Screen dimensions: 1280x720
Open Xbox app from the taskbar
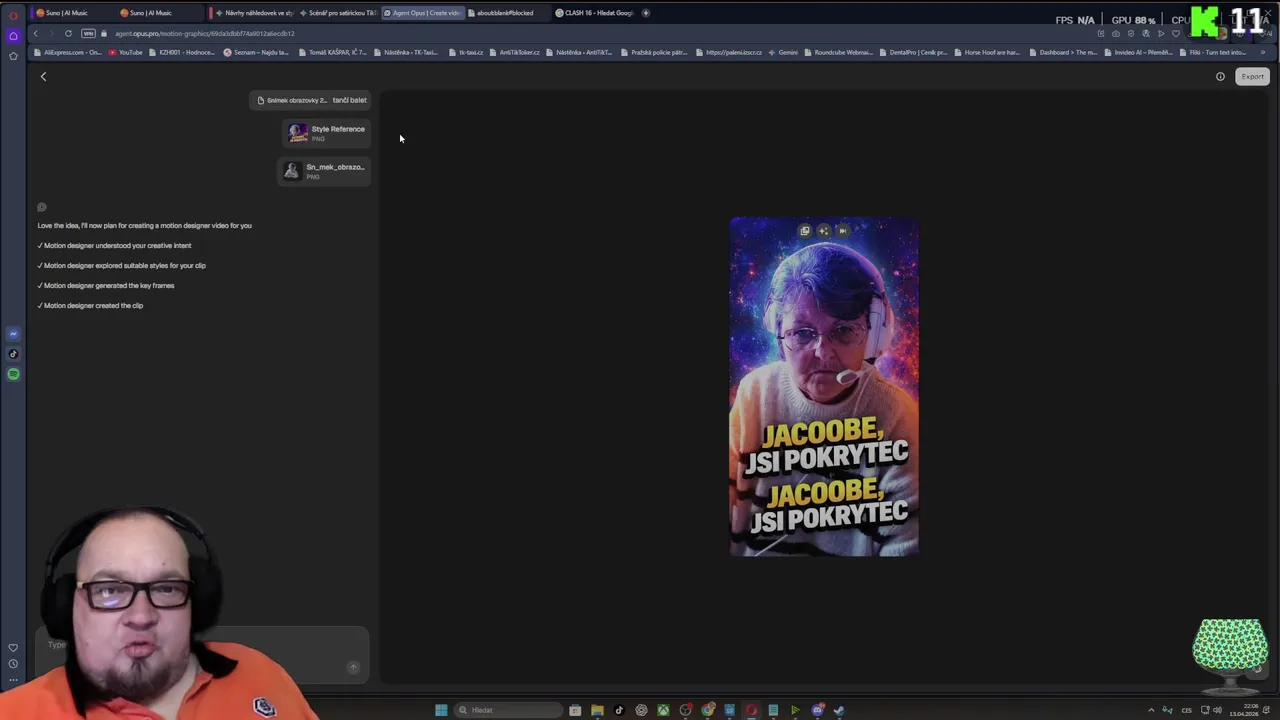[x=663, y=710]
